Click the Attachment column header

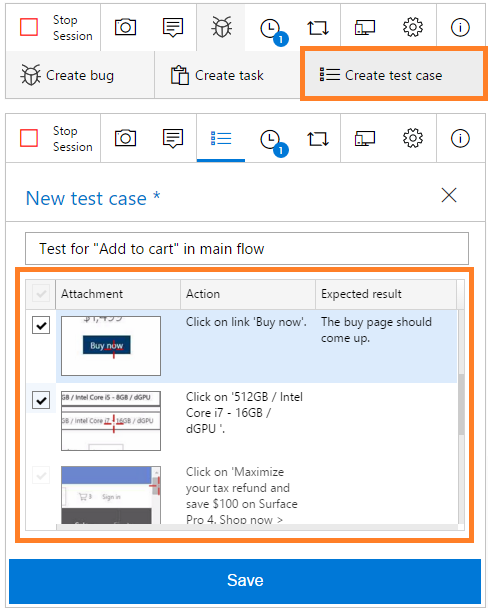click(118, 294)
